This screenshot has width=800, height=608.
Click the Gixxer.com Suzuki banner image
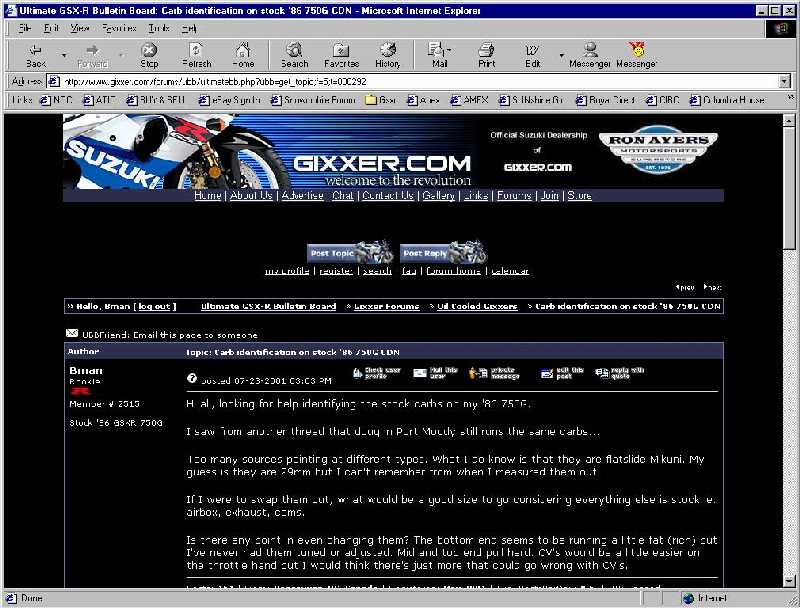tap(267, 151)
